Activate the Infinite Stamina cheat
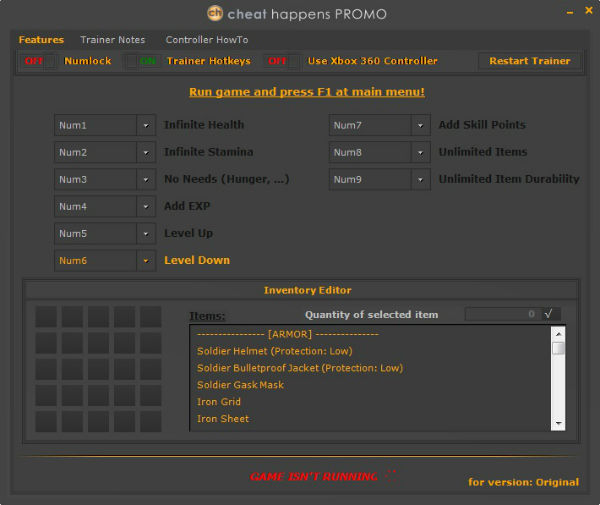600x505 pixels. (x=209, y=152)
